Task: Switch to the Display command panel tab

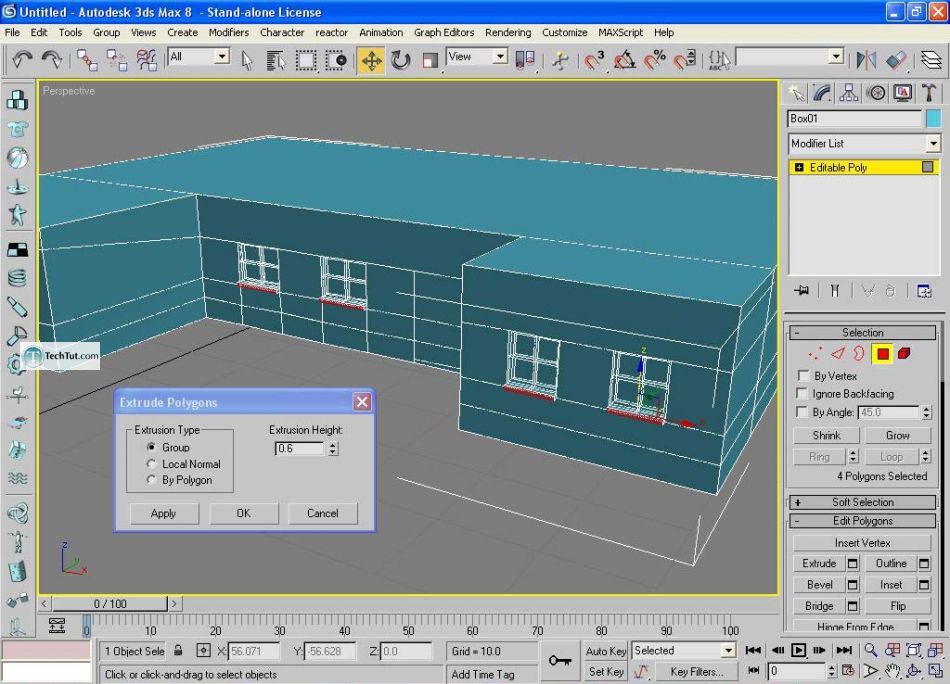Action: [x=902, y=93]
